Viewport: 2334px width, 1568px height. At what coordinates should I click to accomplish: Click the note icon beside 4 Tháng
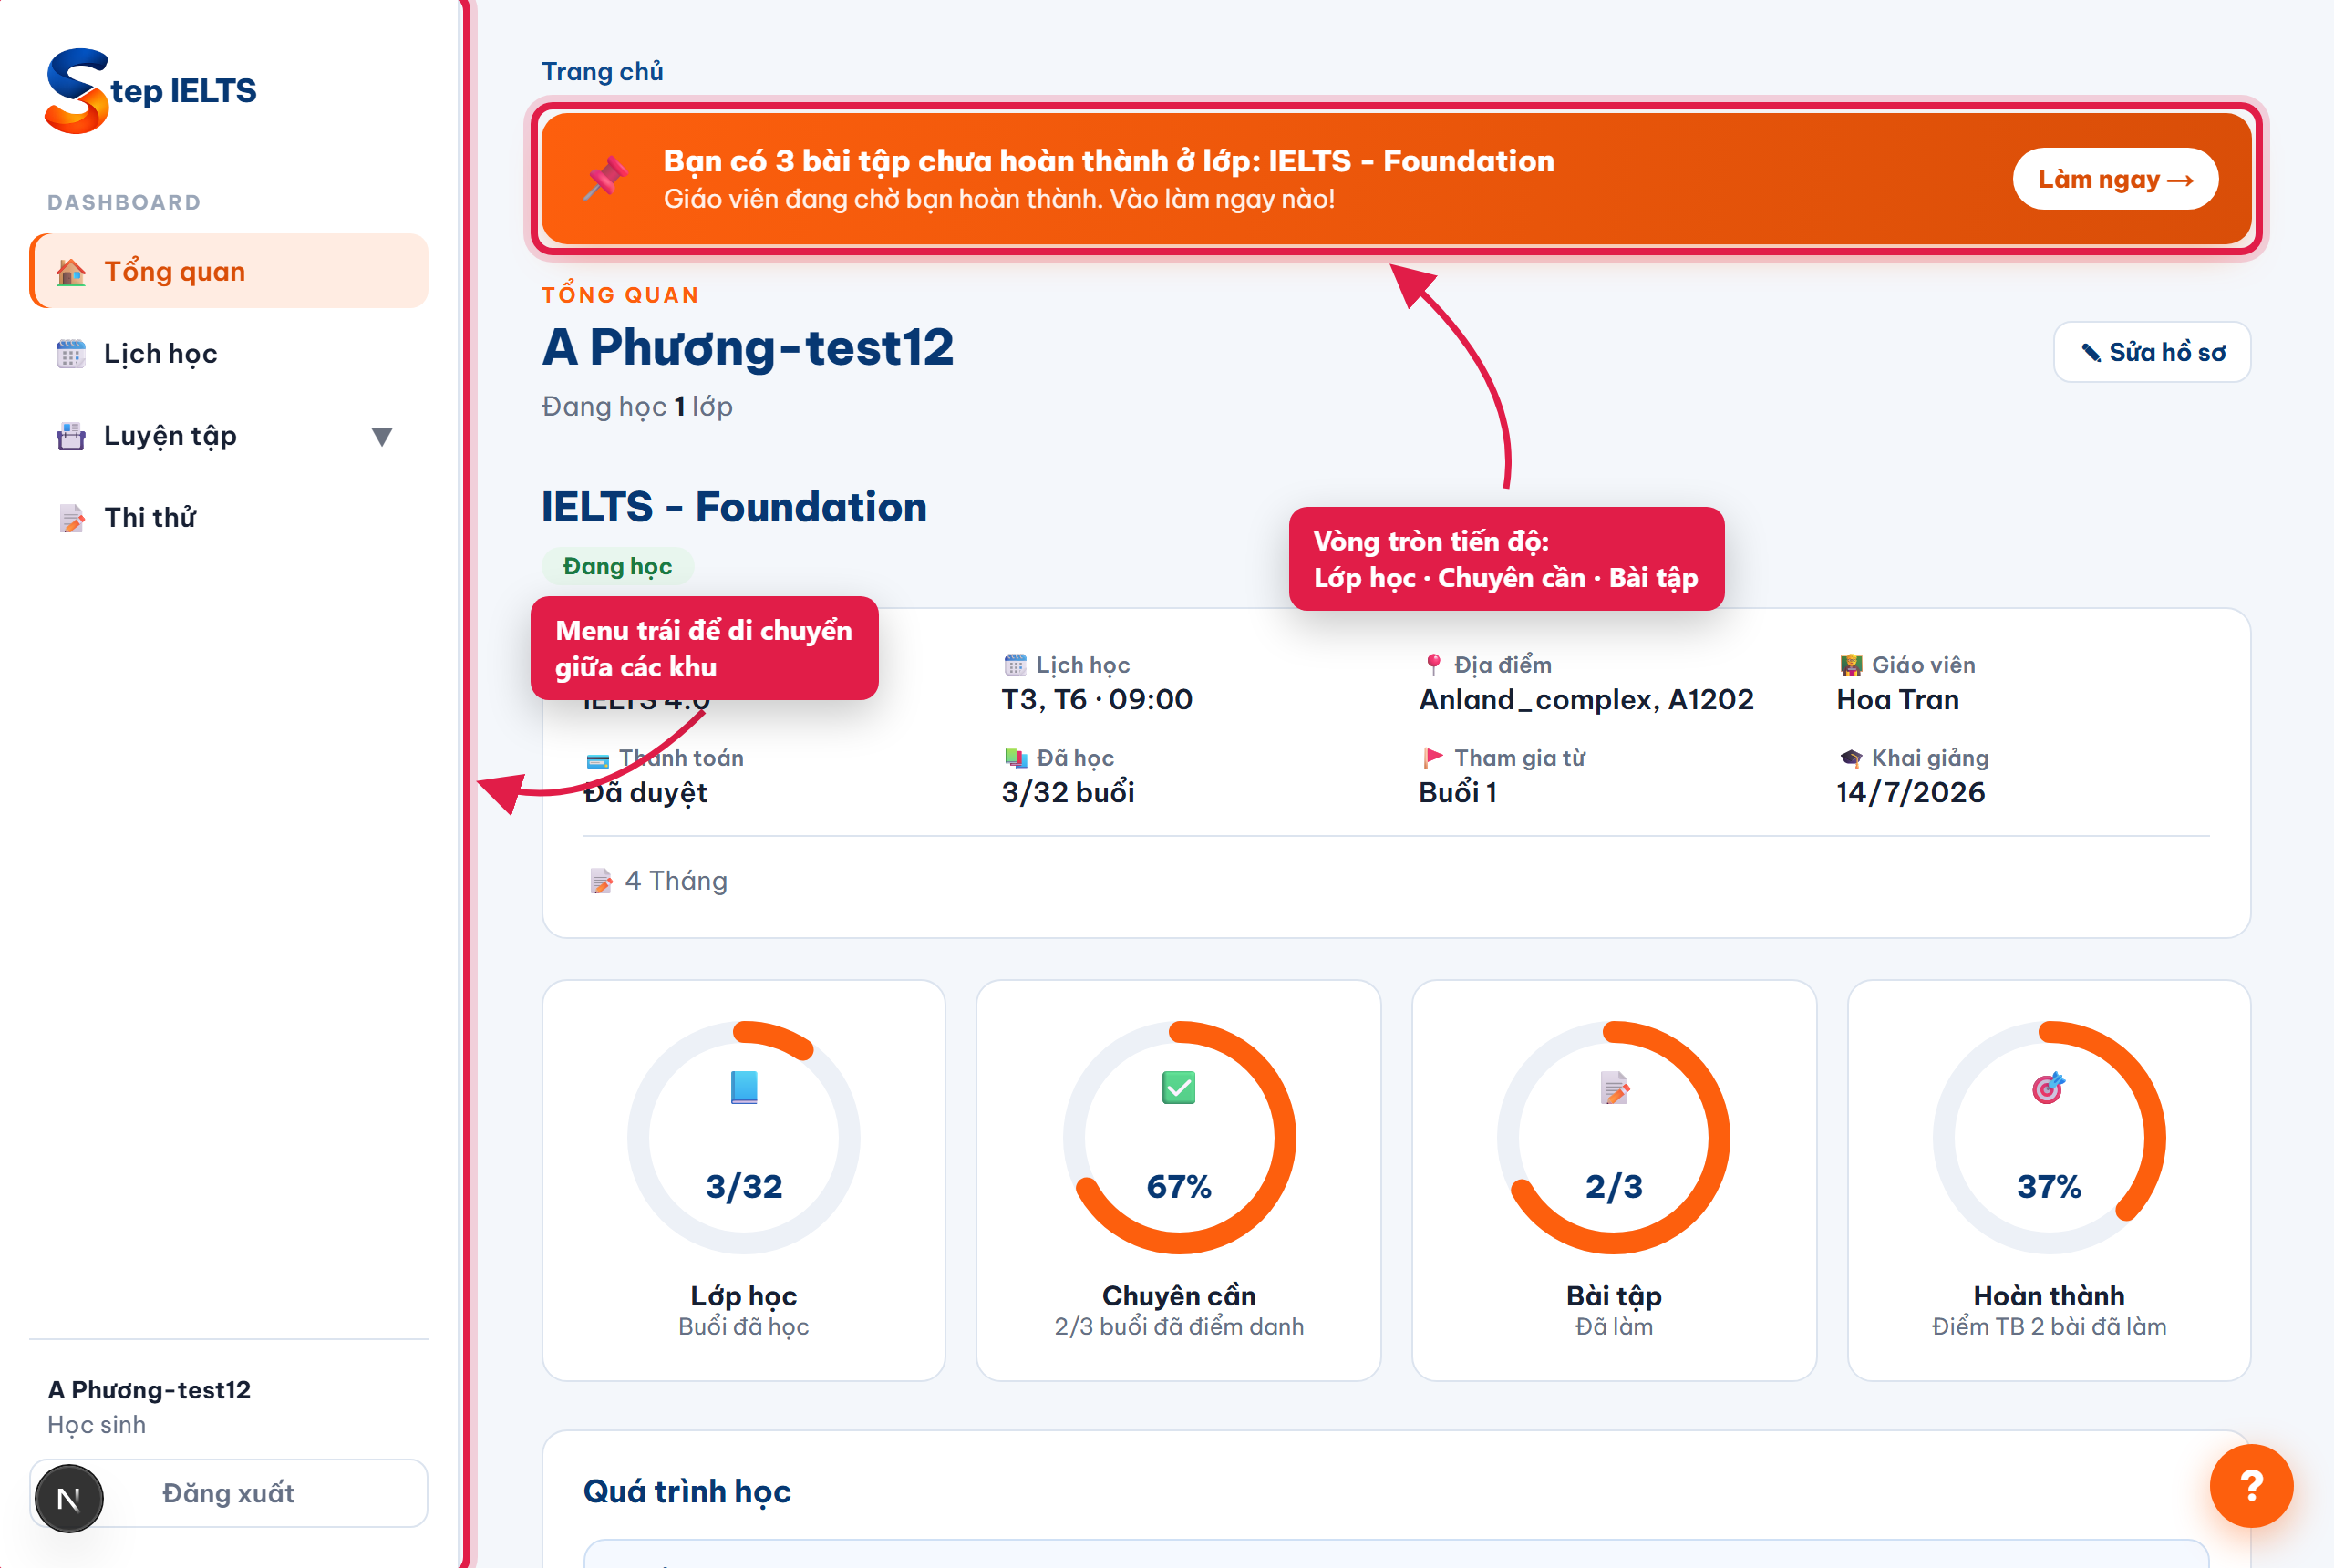(601, 881)
